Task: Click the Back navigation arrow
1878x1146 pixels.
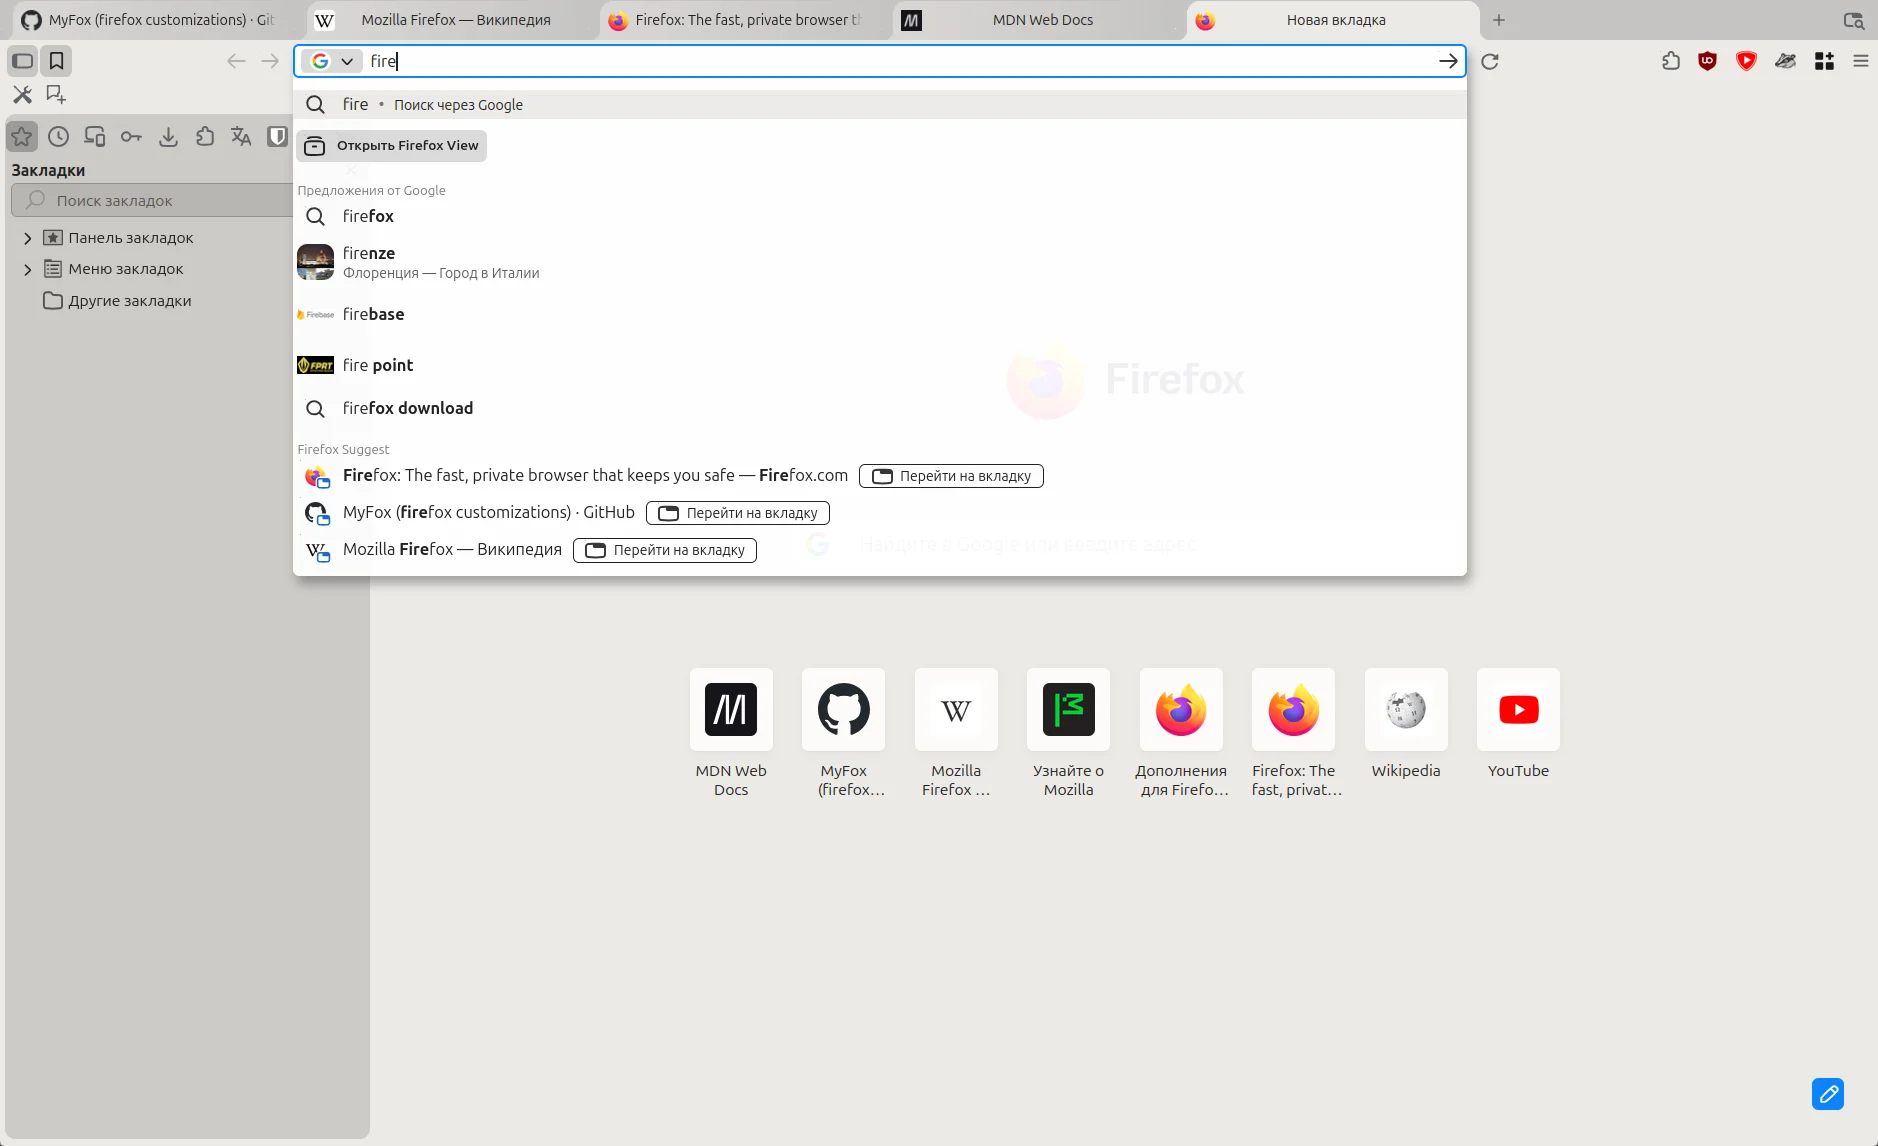Action: [x=236, y=61]
